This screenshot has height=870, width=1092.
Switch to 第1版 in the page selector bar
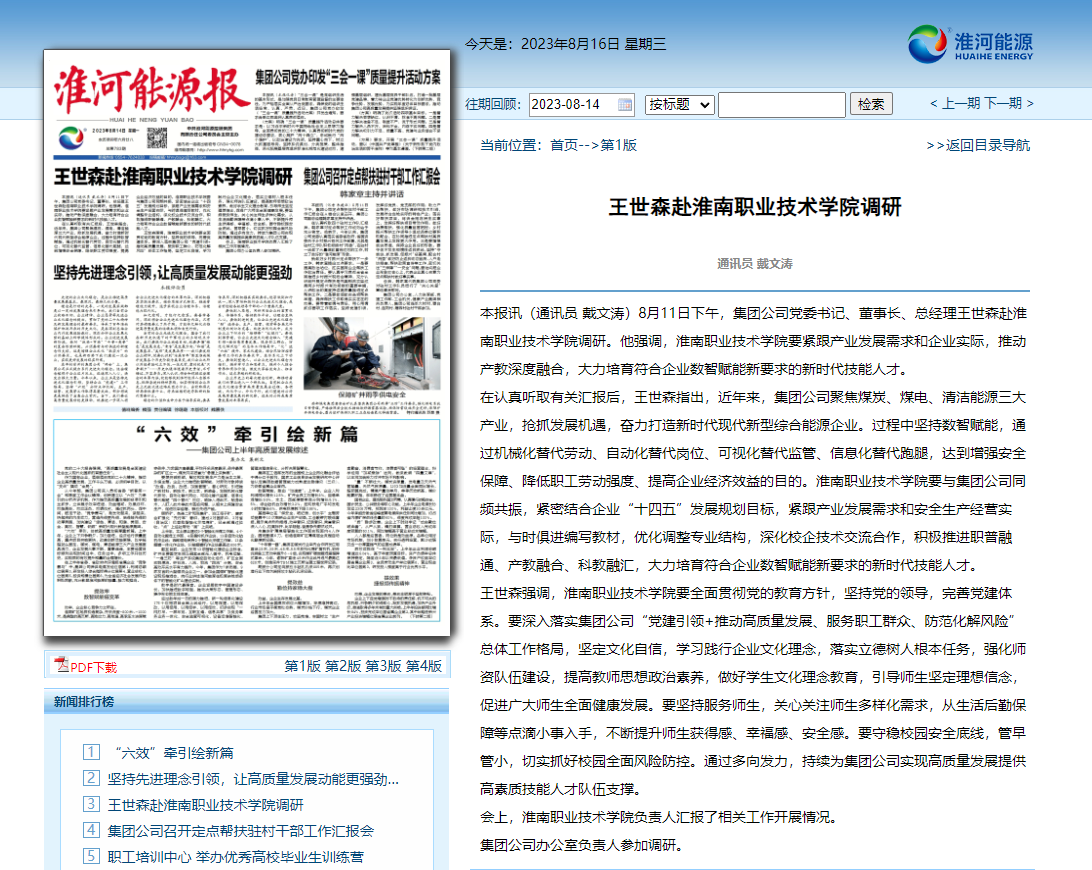point(302,666)
